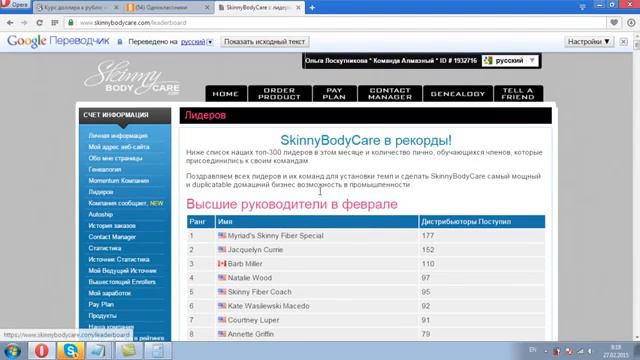Open Статистика sidebar link

tap(105, 248)
